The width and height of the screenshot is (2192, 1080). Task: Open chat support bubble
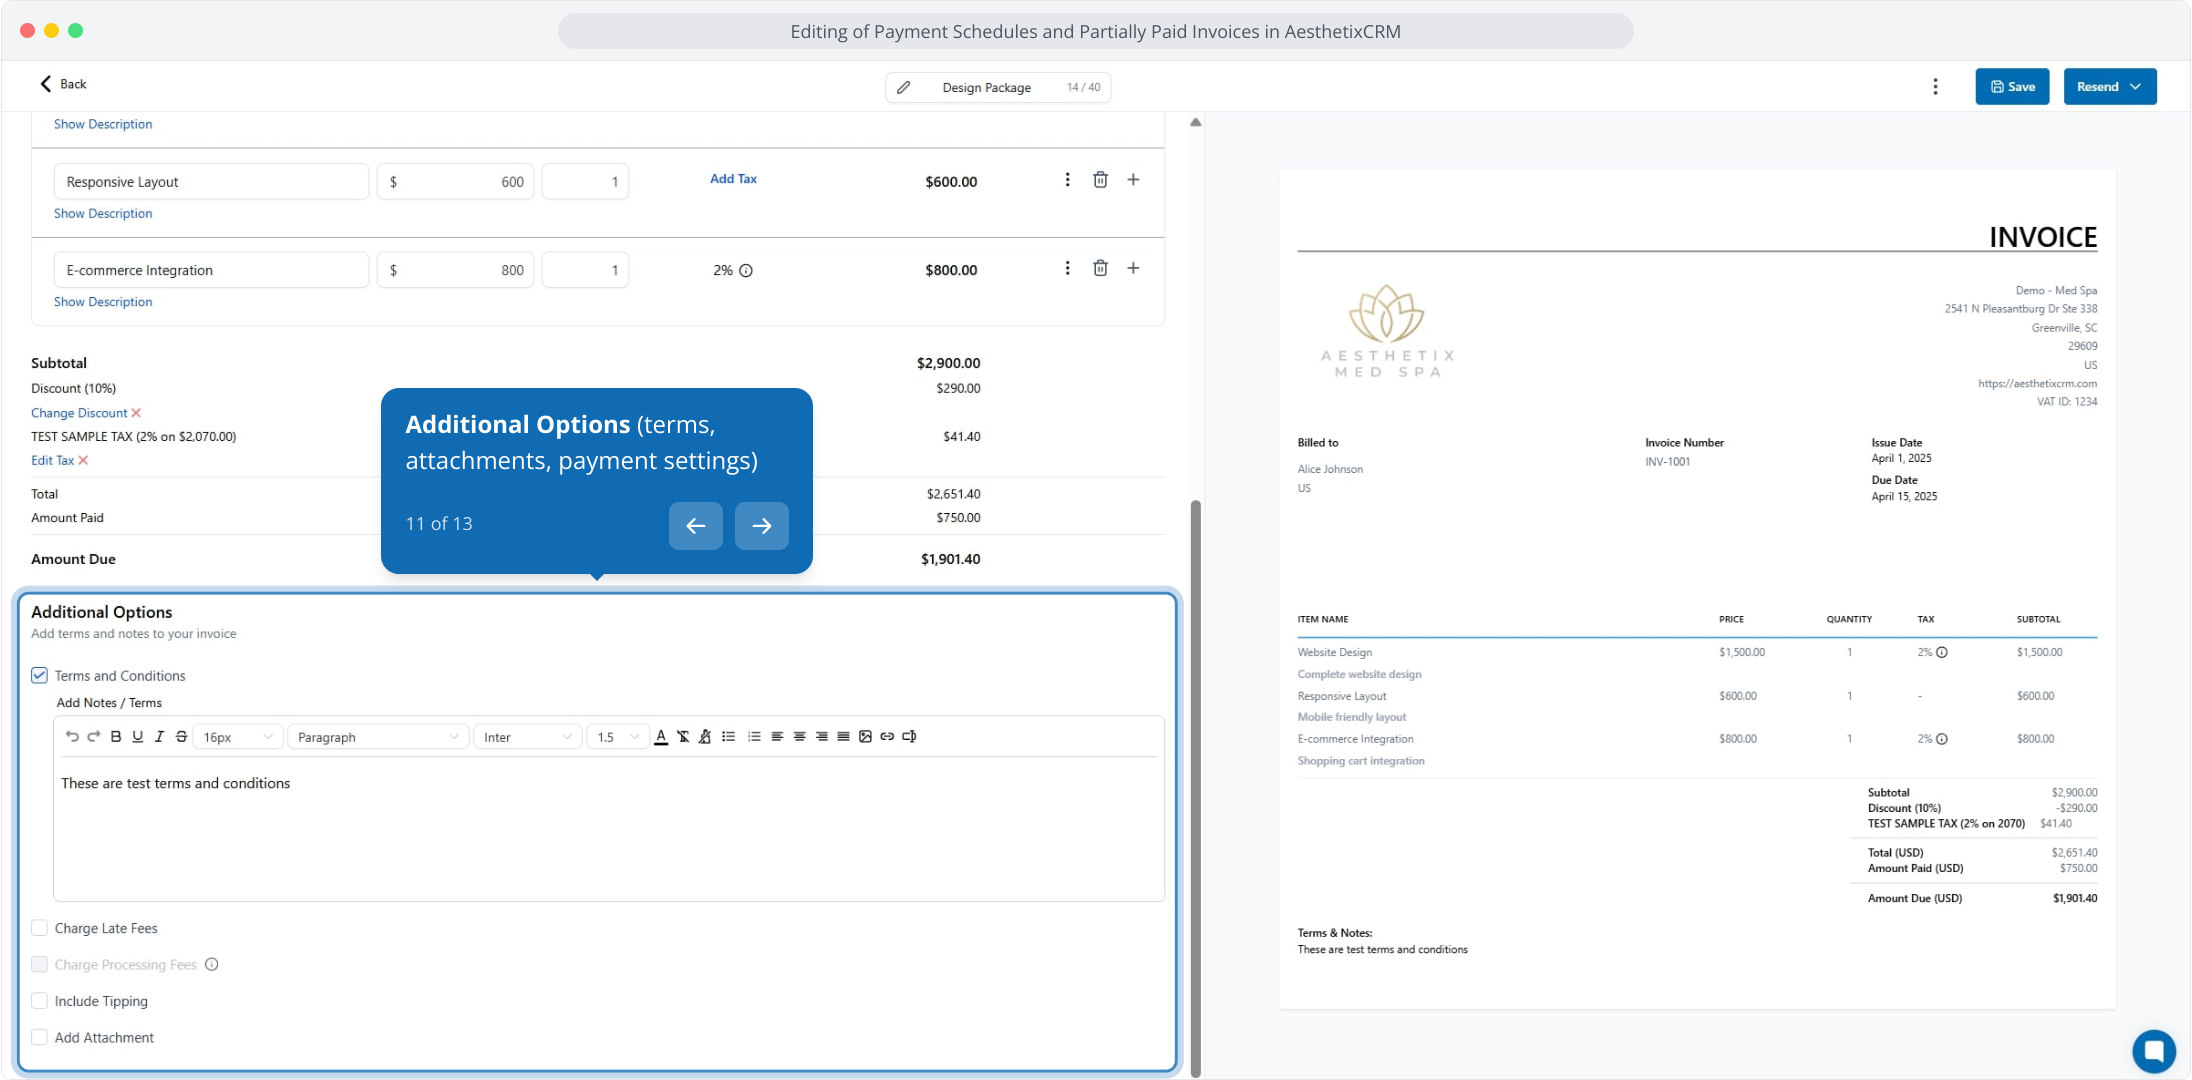(x=2153, y=1051)
